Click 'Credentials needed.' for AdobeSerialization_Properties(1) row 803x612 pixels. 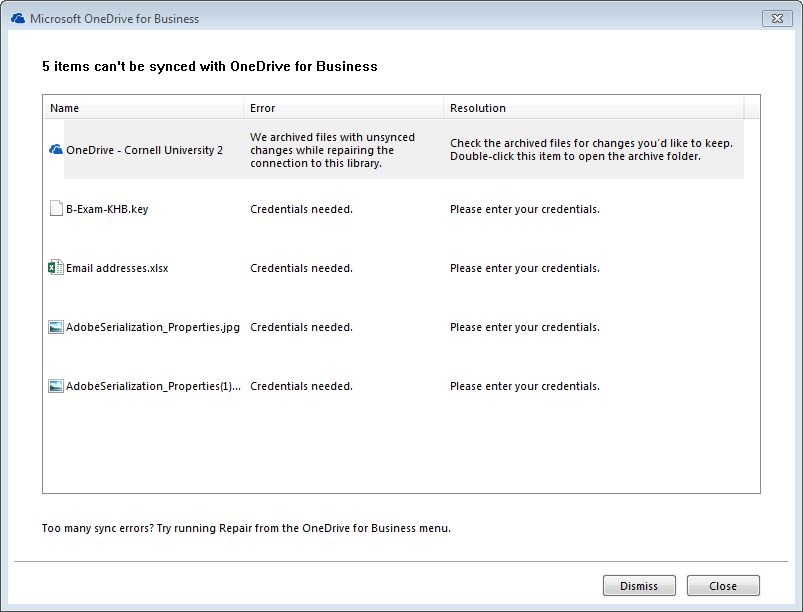click(x=301, y=386)
